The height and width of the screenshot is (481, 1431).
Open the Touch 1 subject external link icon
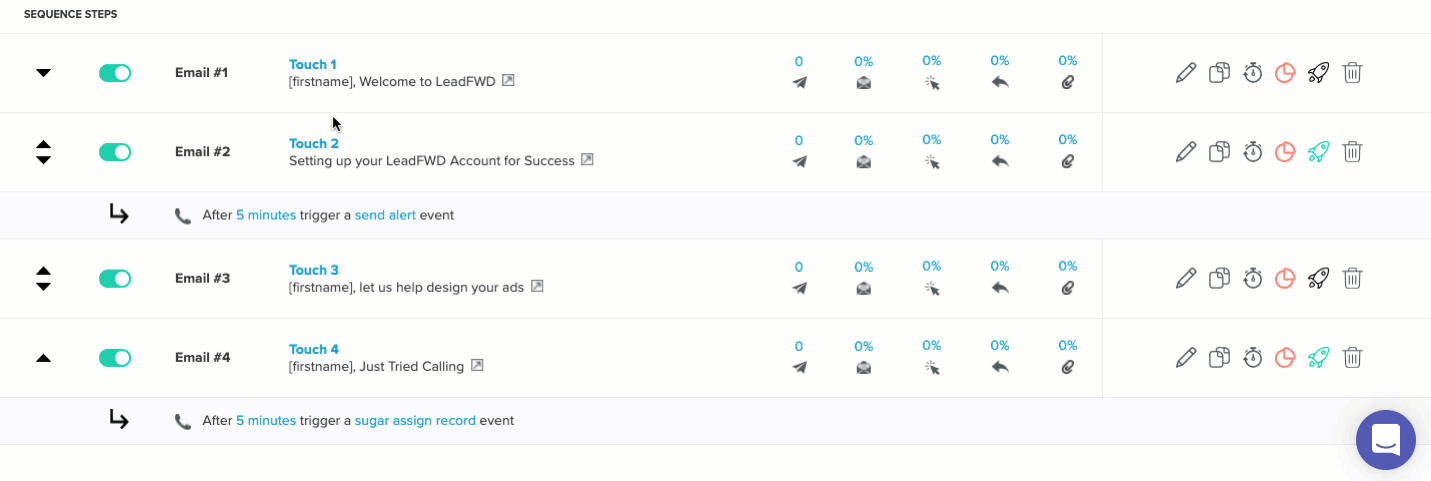click(508, 81)
